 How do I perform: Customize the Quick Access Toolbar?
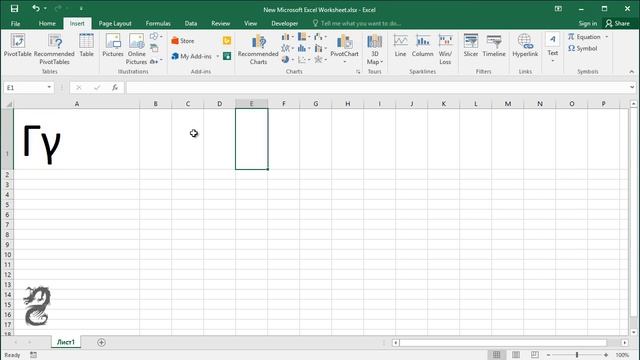click(81, 9)
